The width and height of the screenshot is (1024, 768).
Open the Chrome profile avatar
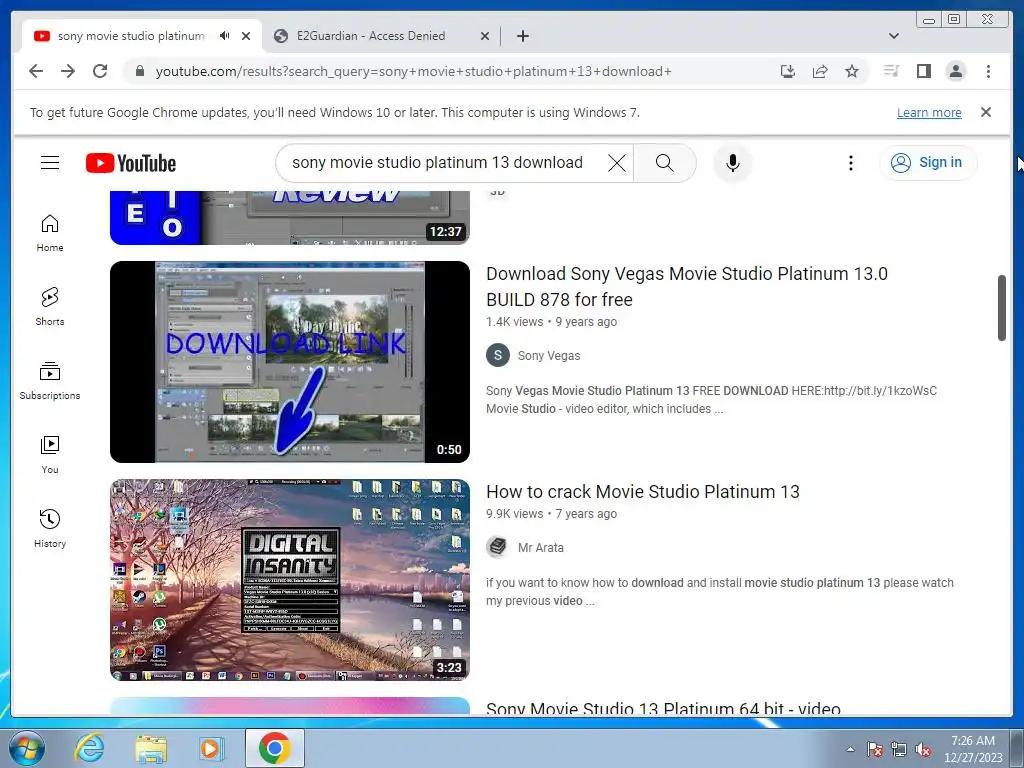[955, 71]
